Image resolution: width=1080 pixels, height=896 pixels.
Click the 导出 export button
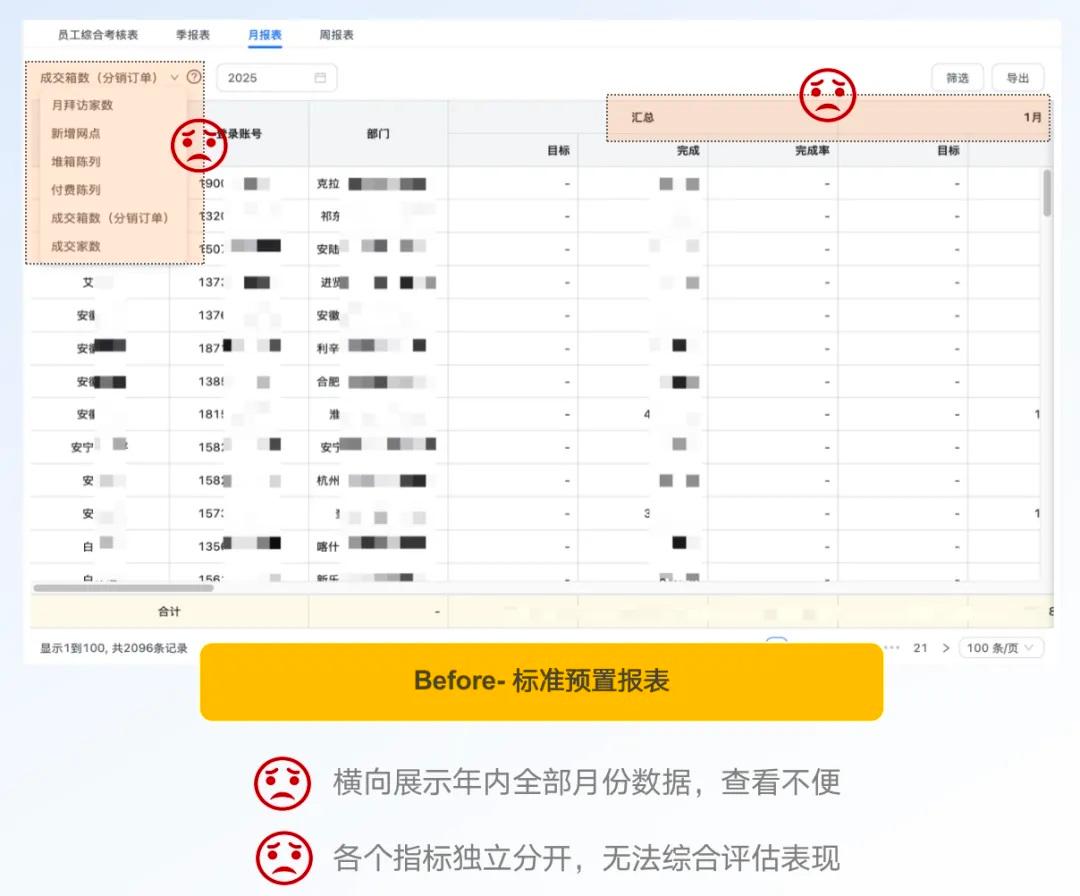pos(1018,77)
